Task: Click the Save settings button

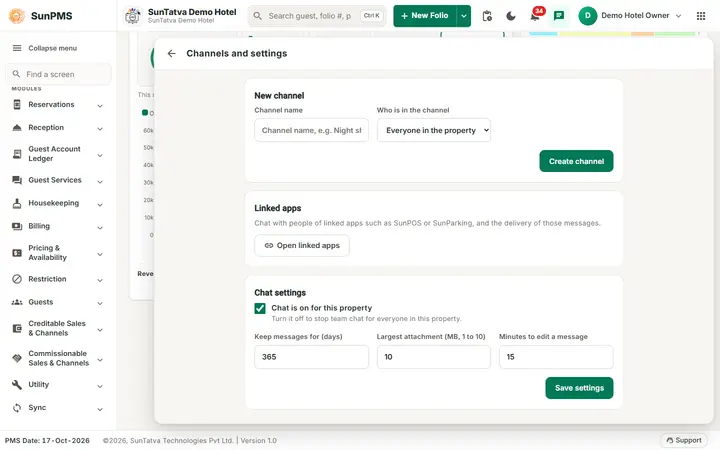Action: [x=579, y=388]
